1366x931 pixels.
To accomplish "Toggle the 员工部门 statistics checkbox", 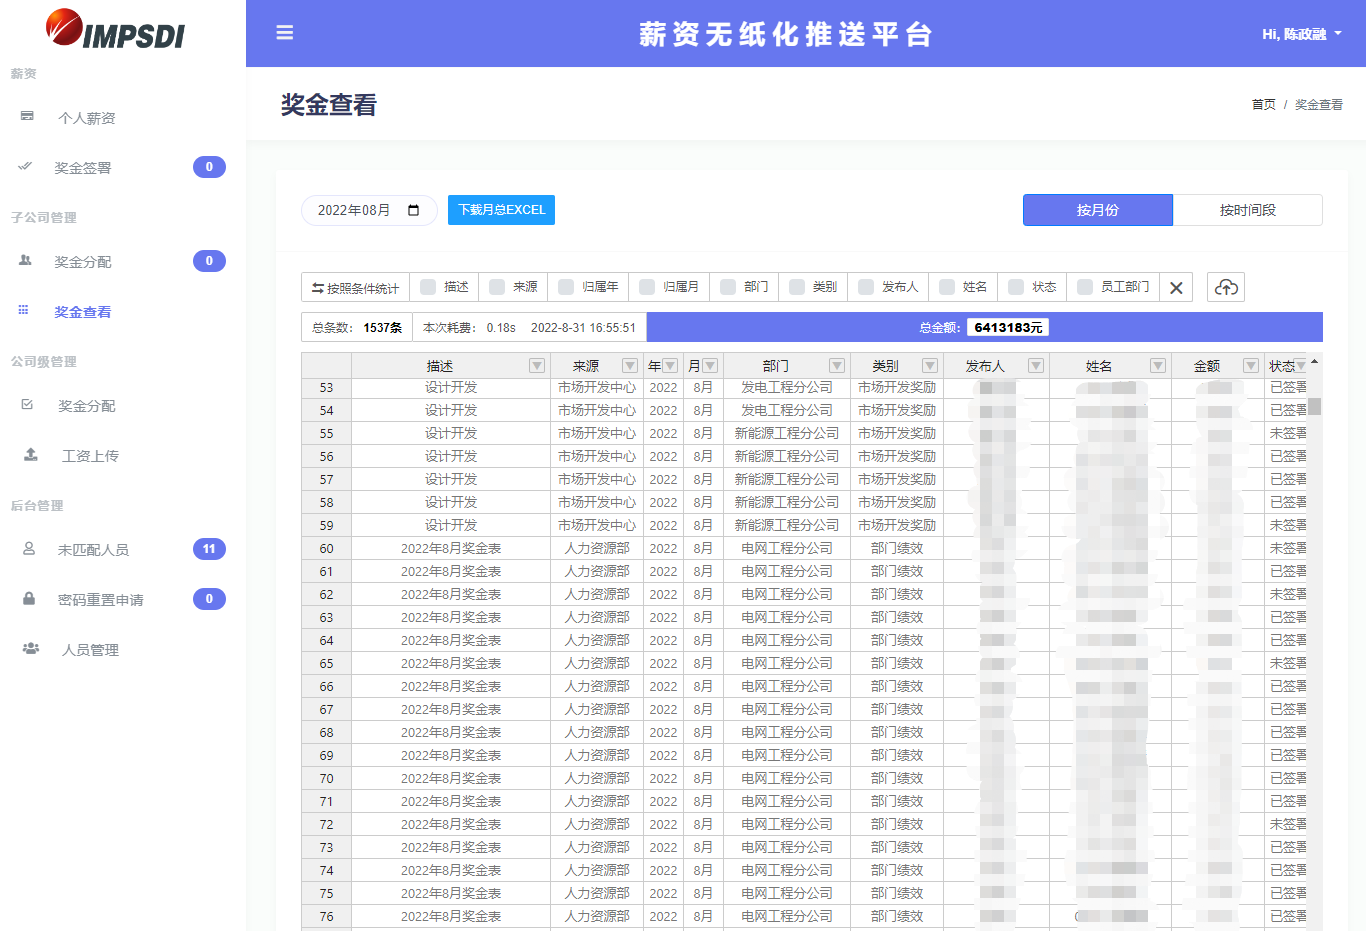I will click(x=1085, y=287).
